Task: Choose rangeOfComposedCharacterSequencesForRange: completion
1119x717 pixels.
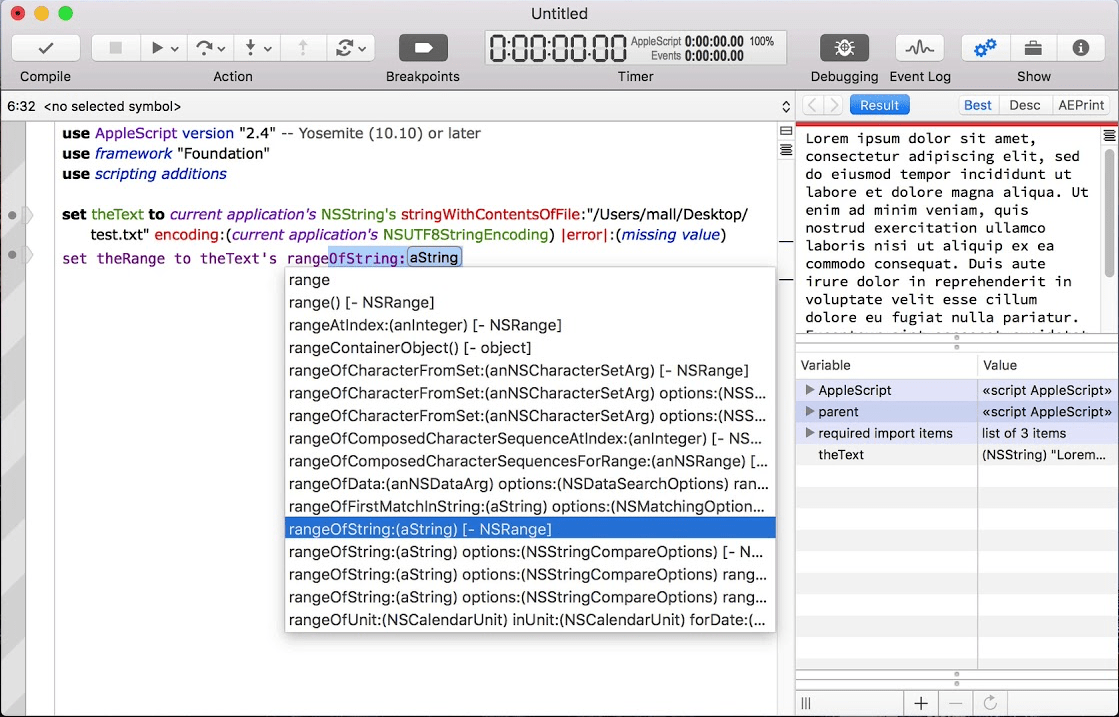Action: coord(530,462)
